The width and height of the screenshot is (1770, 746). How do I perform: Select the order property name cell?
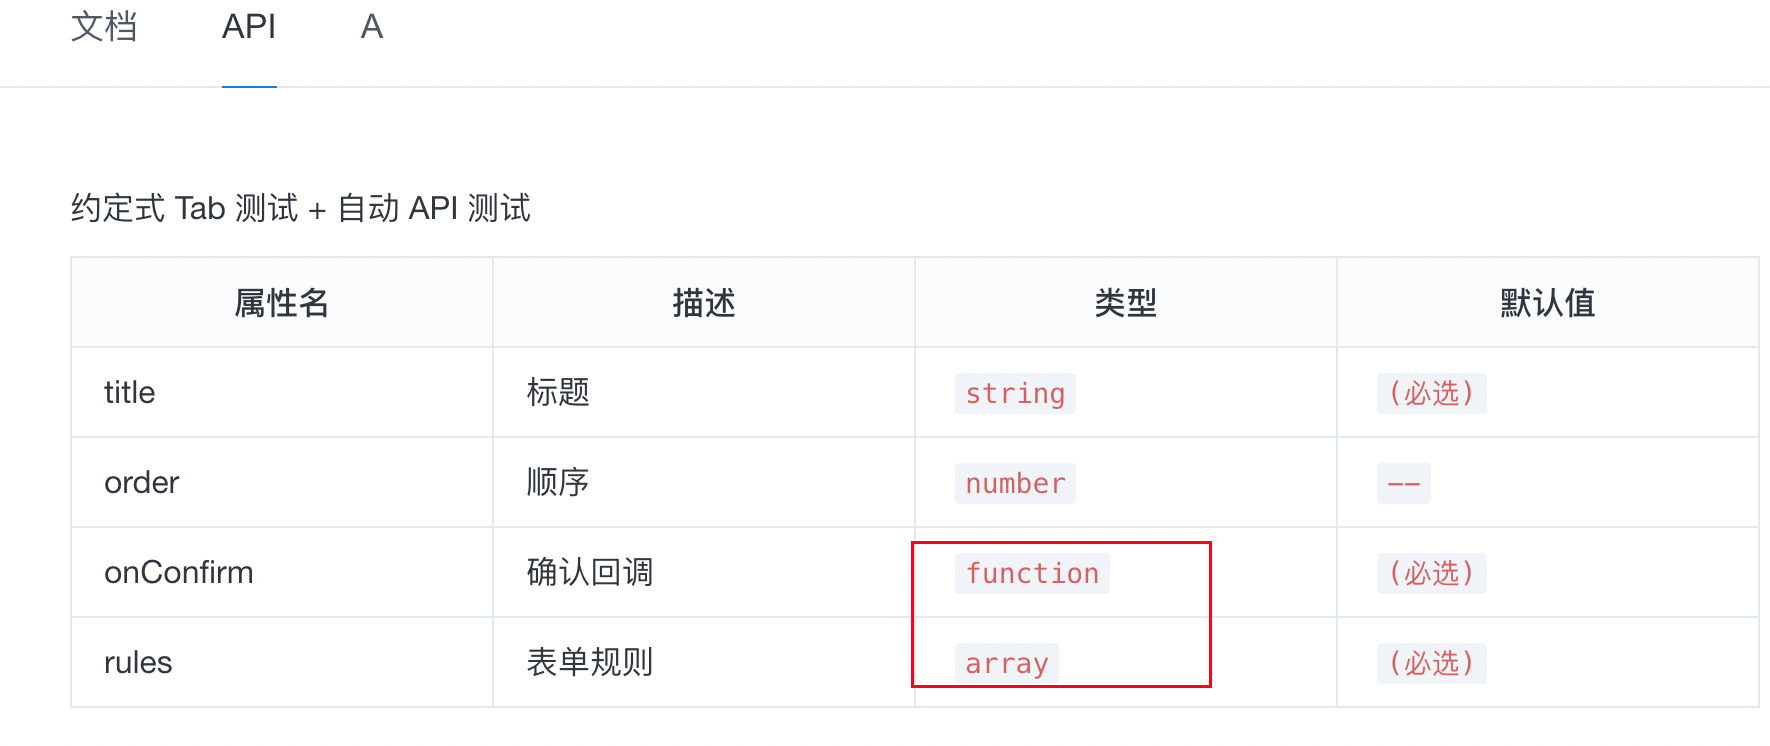click(x=142, y=483)
